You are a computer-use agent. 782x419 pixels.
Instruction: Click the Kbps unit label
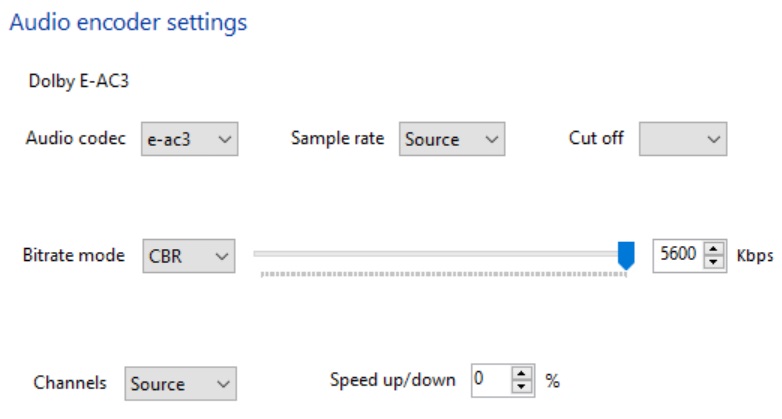point(755,255)
